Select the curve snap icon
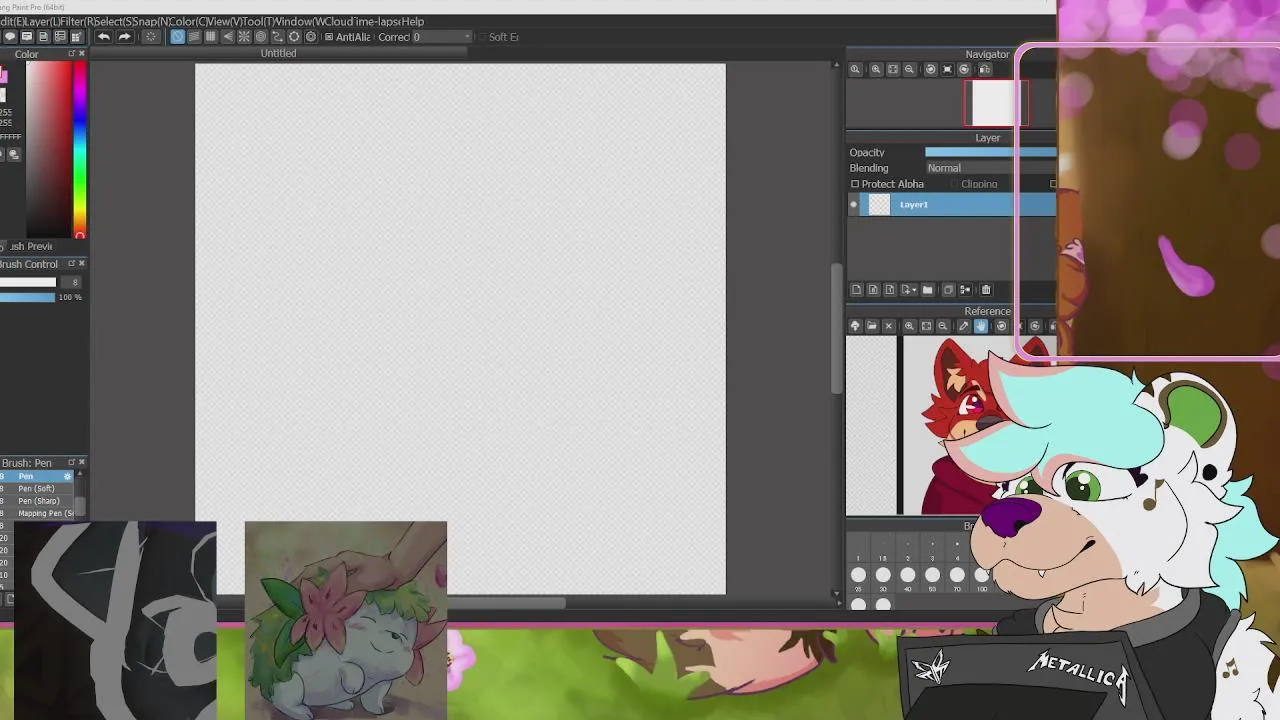Viewport: 1280px width, 720px height. click(277, 37)
